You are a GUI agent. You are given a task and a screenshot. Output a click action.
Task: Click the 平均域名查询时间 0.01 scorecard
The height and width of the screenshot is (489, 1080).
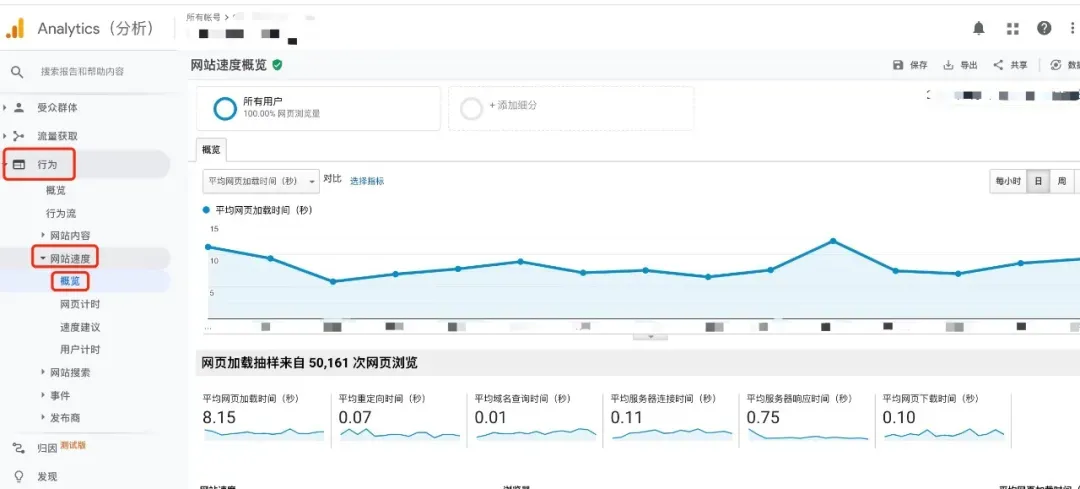pos(536,419)
